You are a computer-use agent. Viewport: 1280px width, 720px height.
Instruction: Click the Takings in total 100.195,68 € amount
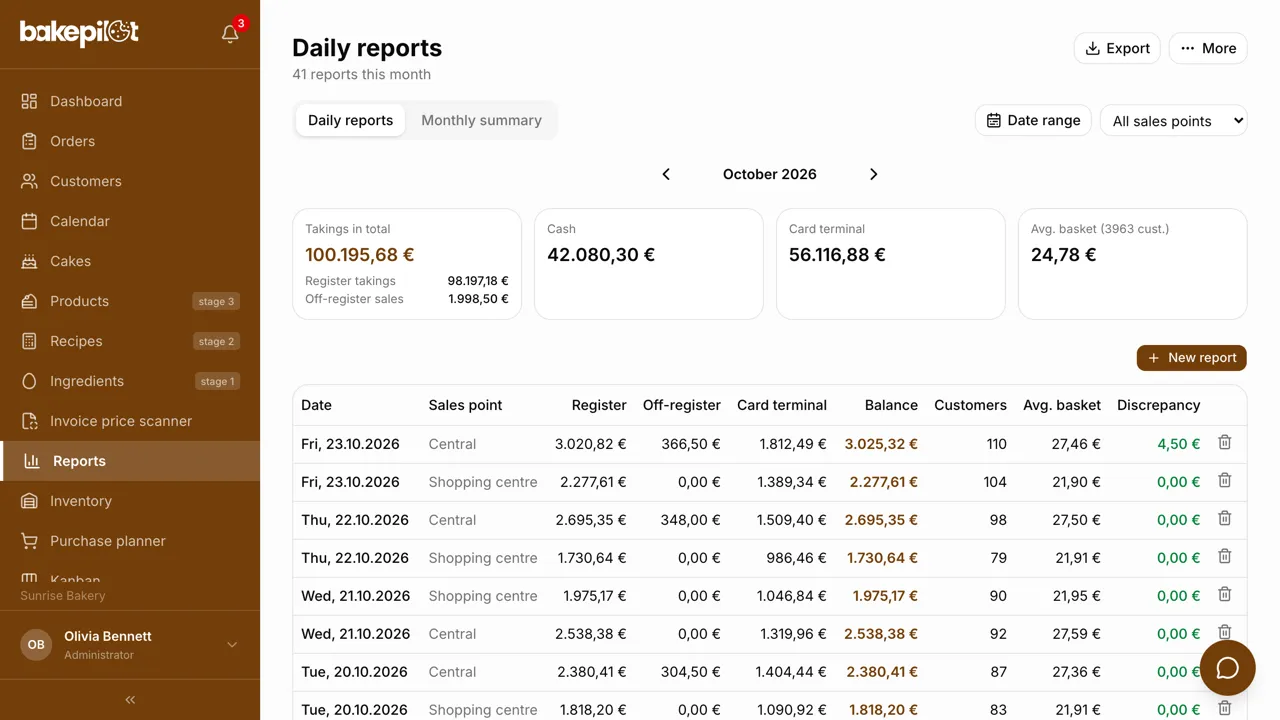pos(360,255)
